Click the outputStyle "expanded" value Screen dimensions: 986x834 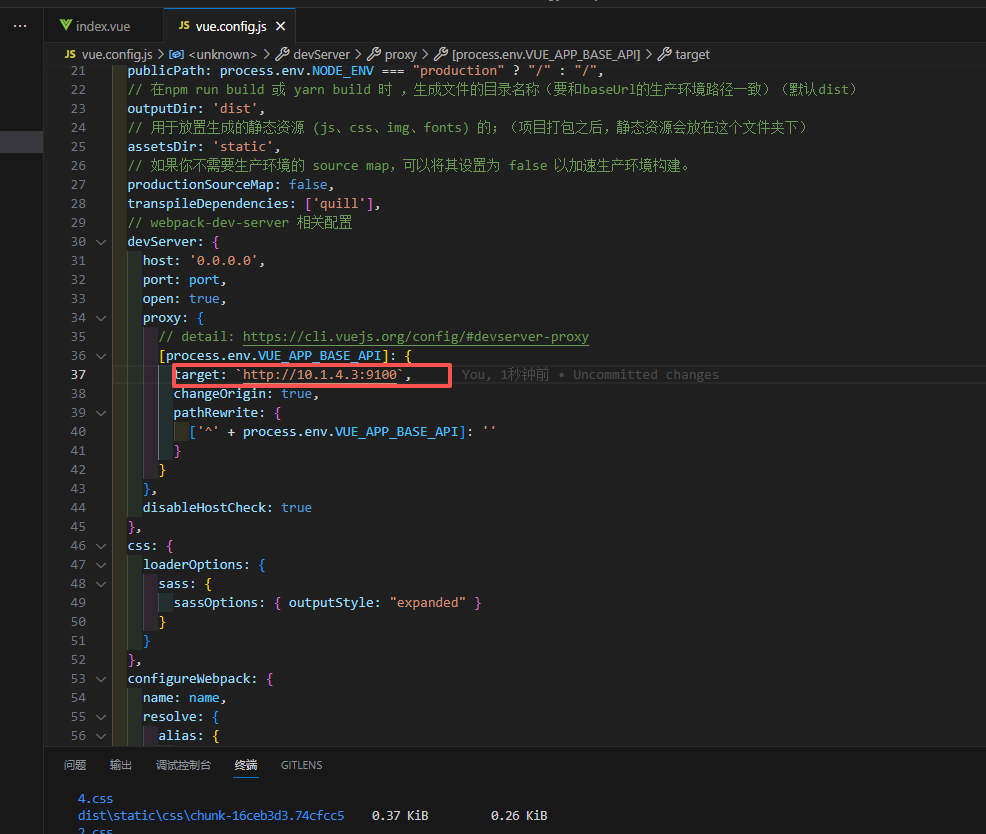point(428,603)
